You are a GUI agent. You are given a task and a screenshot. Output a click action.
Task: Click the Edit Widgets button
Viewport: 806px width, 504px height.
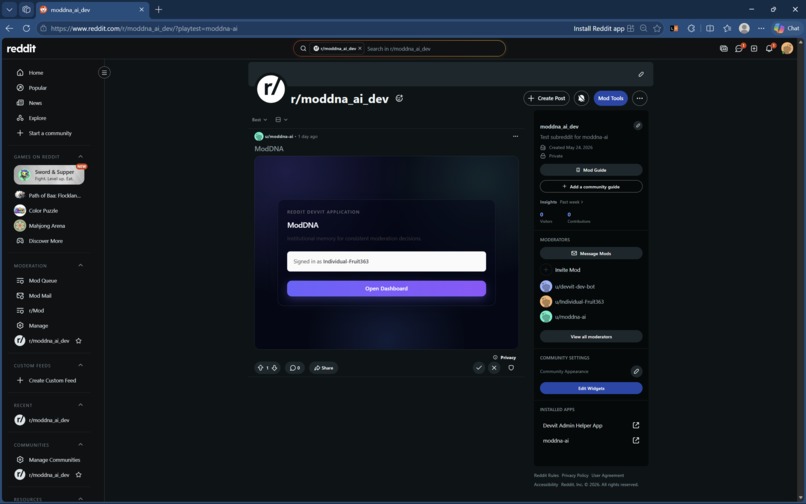tap(591, 388)
